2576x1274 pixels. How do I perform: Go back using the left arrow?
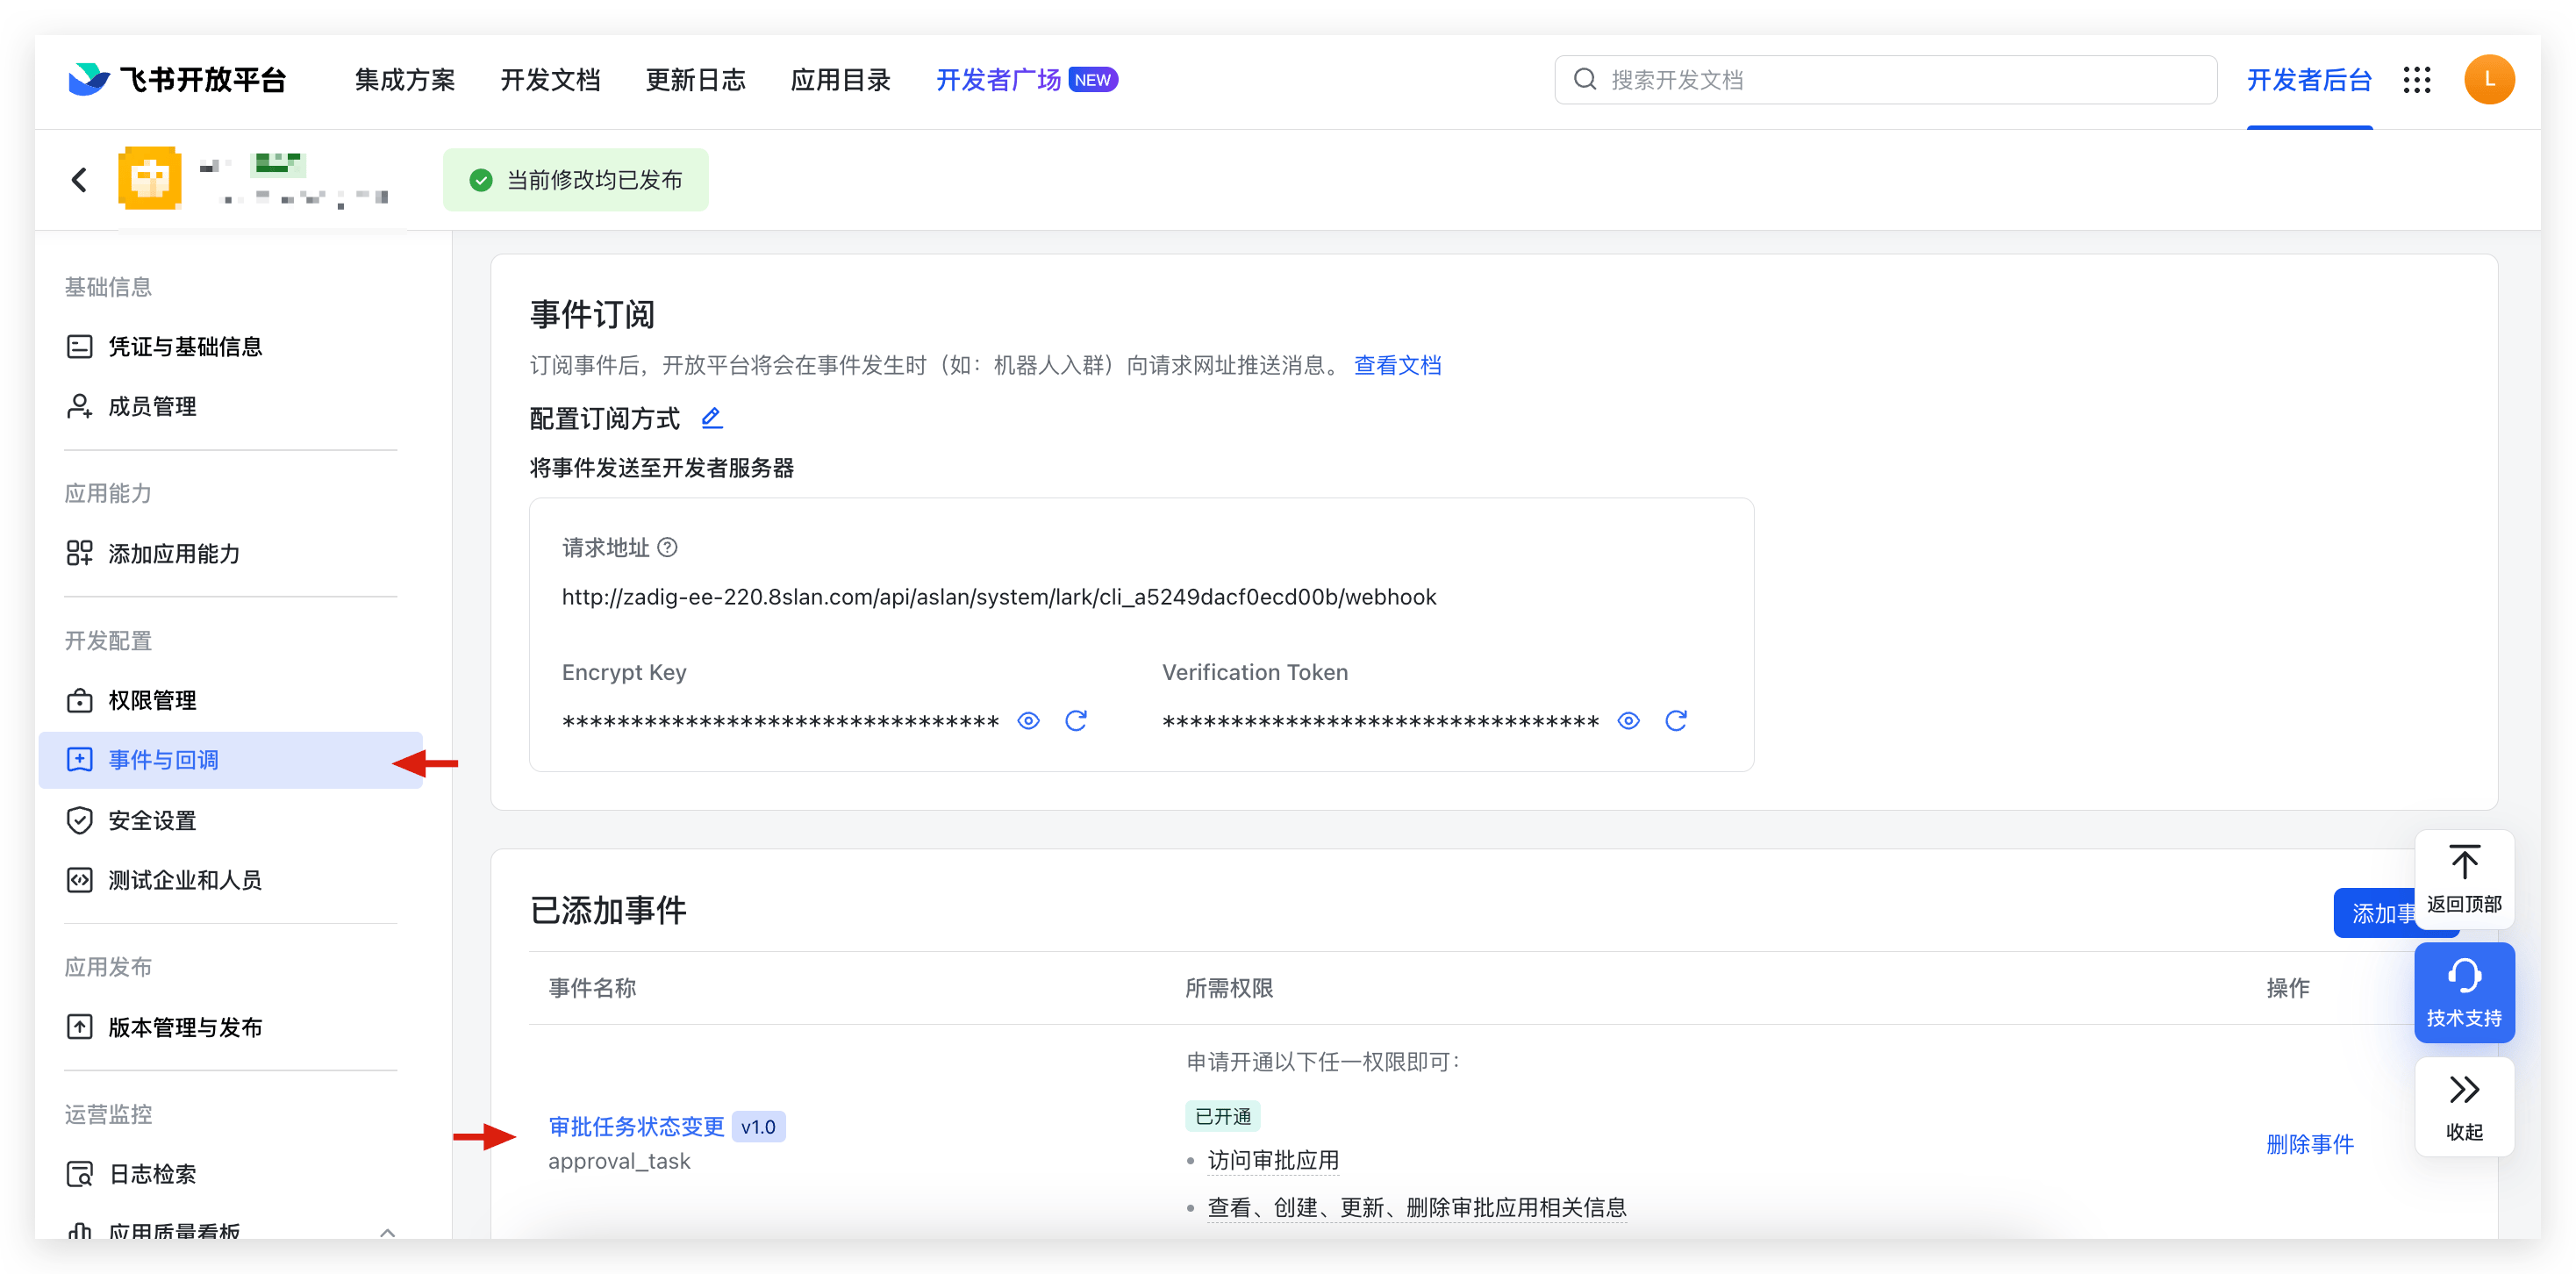(80, 180)
